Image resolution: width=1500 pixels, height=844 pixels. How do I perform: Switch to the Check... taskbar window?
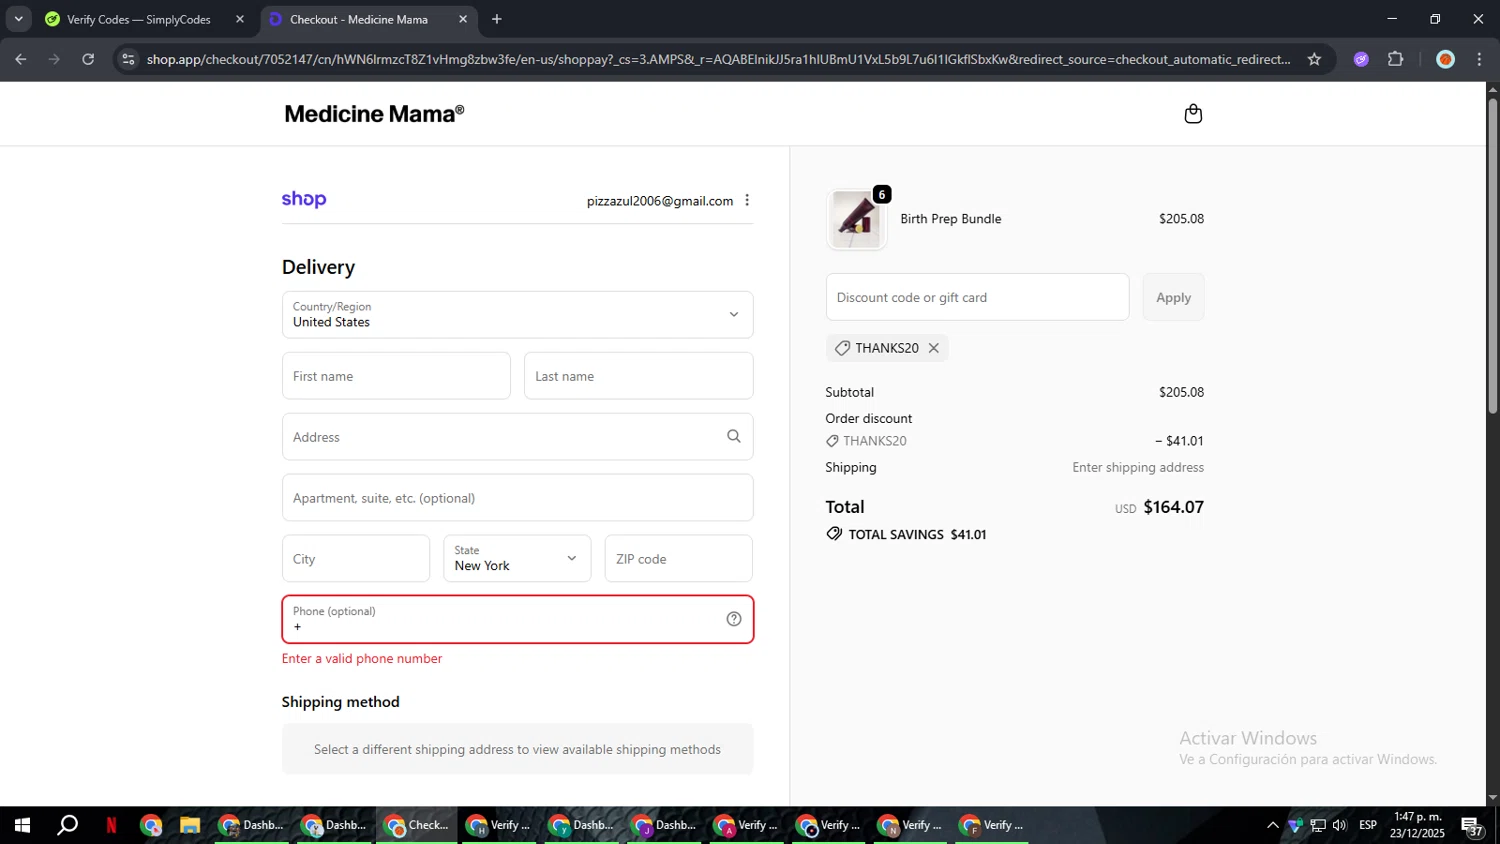tap(417, 825)
